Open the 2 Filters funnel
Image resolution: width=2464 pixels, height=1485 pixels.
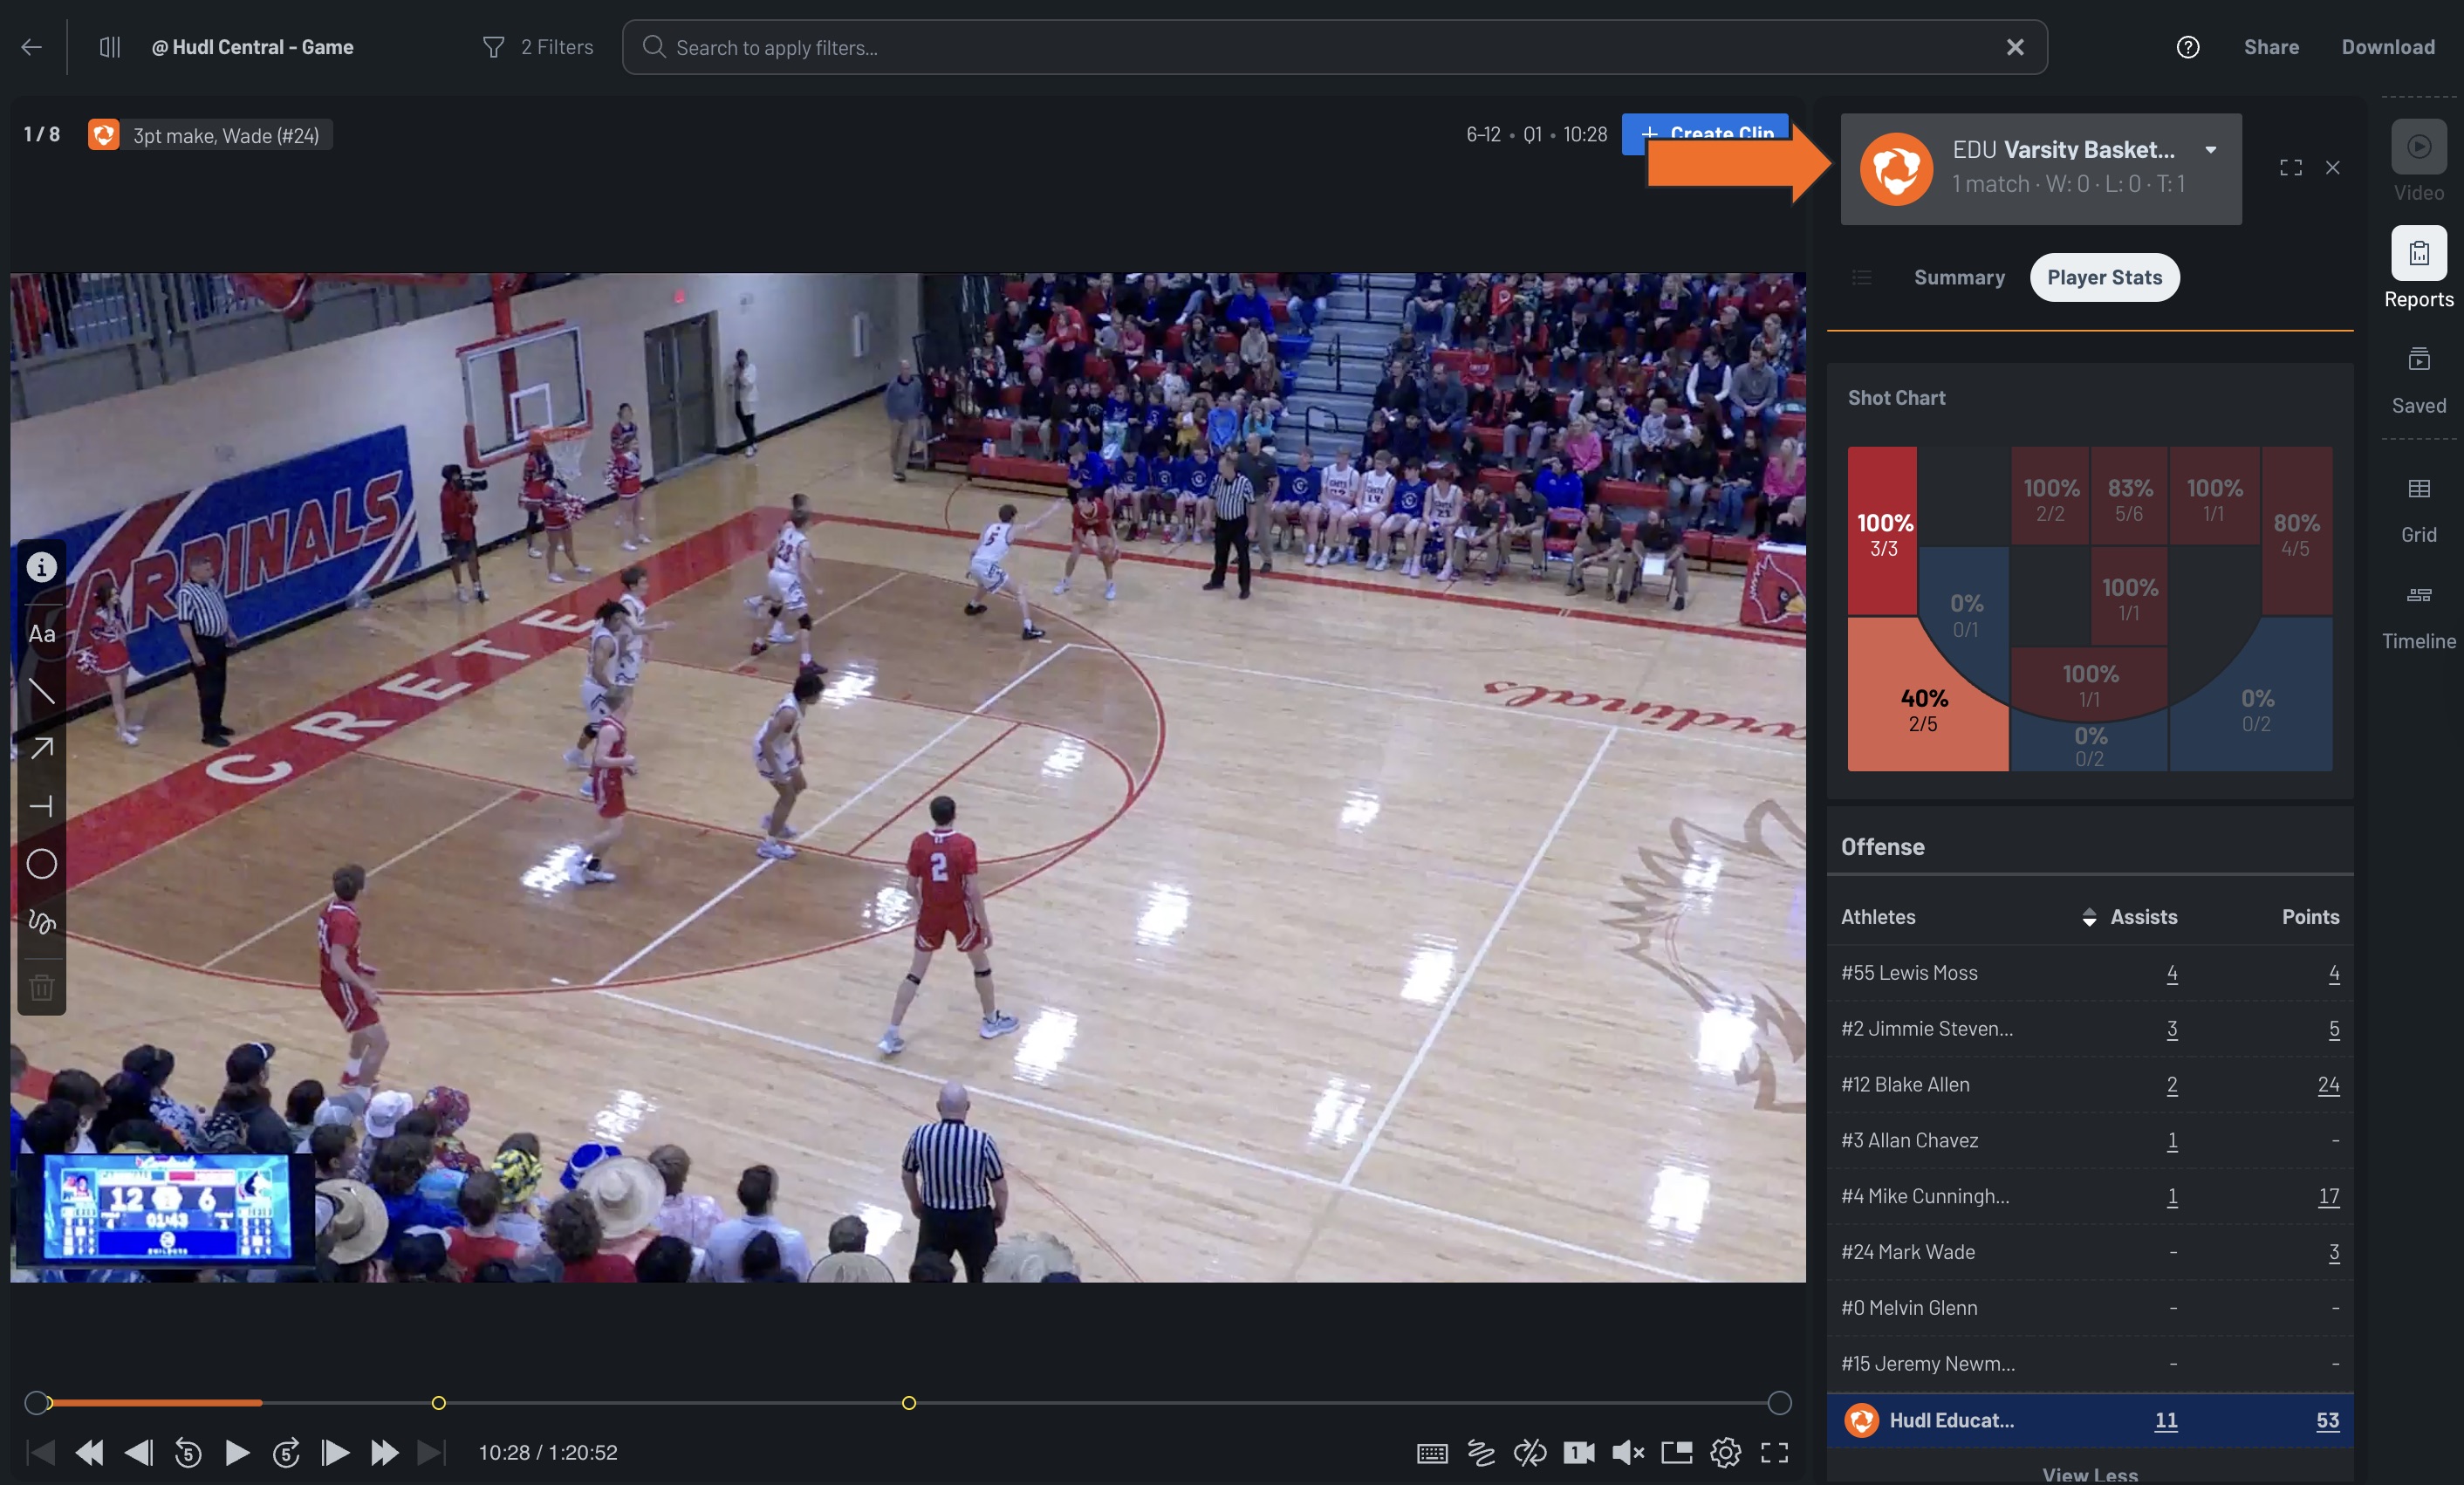(x=538, y=47)
